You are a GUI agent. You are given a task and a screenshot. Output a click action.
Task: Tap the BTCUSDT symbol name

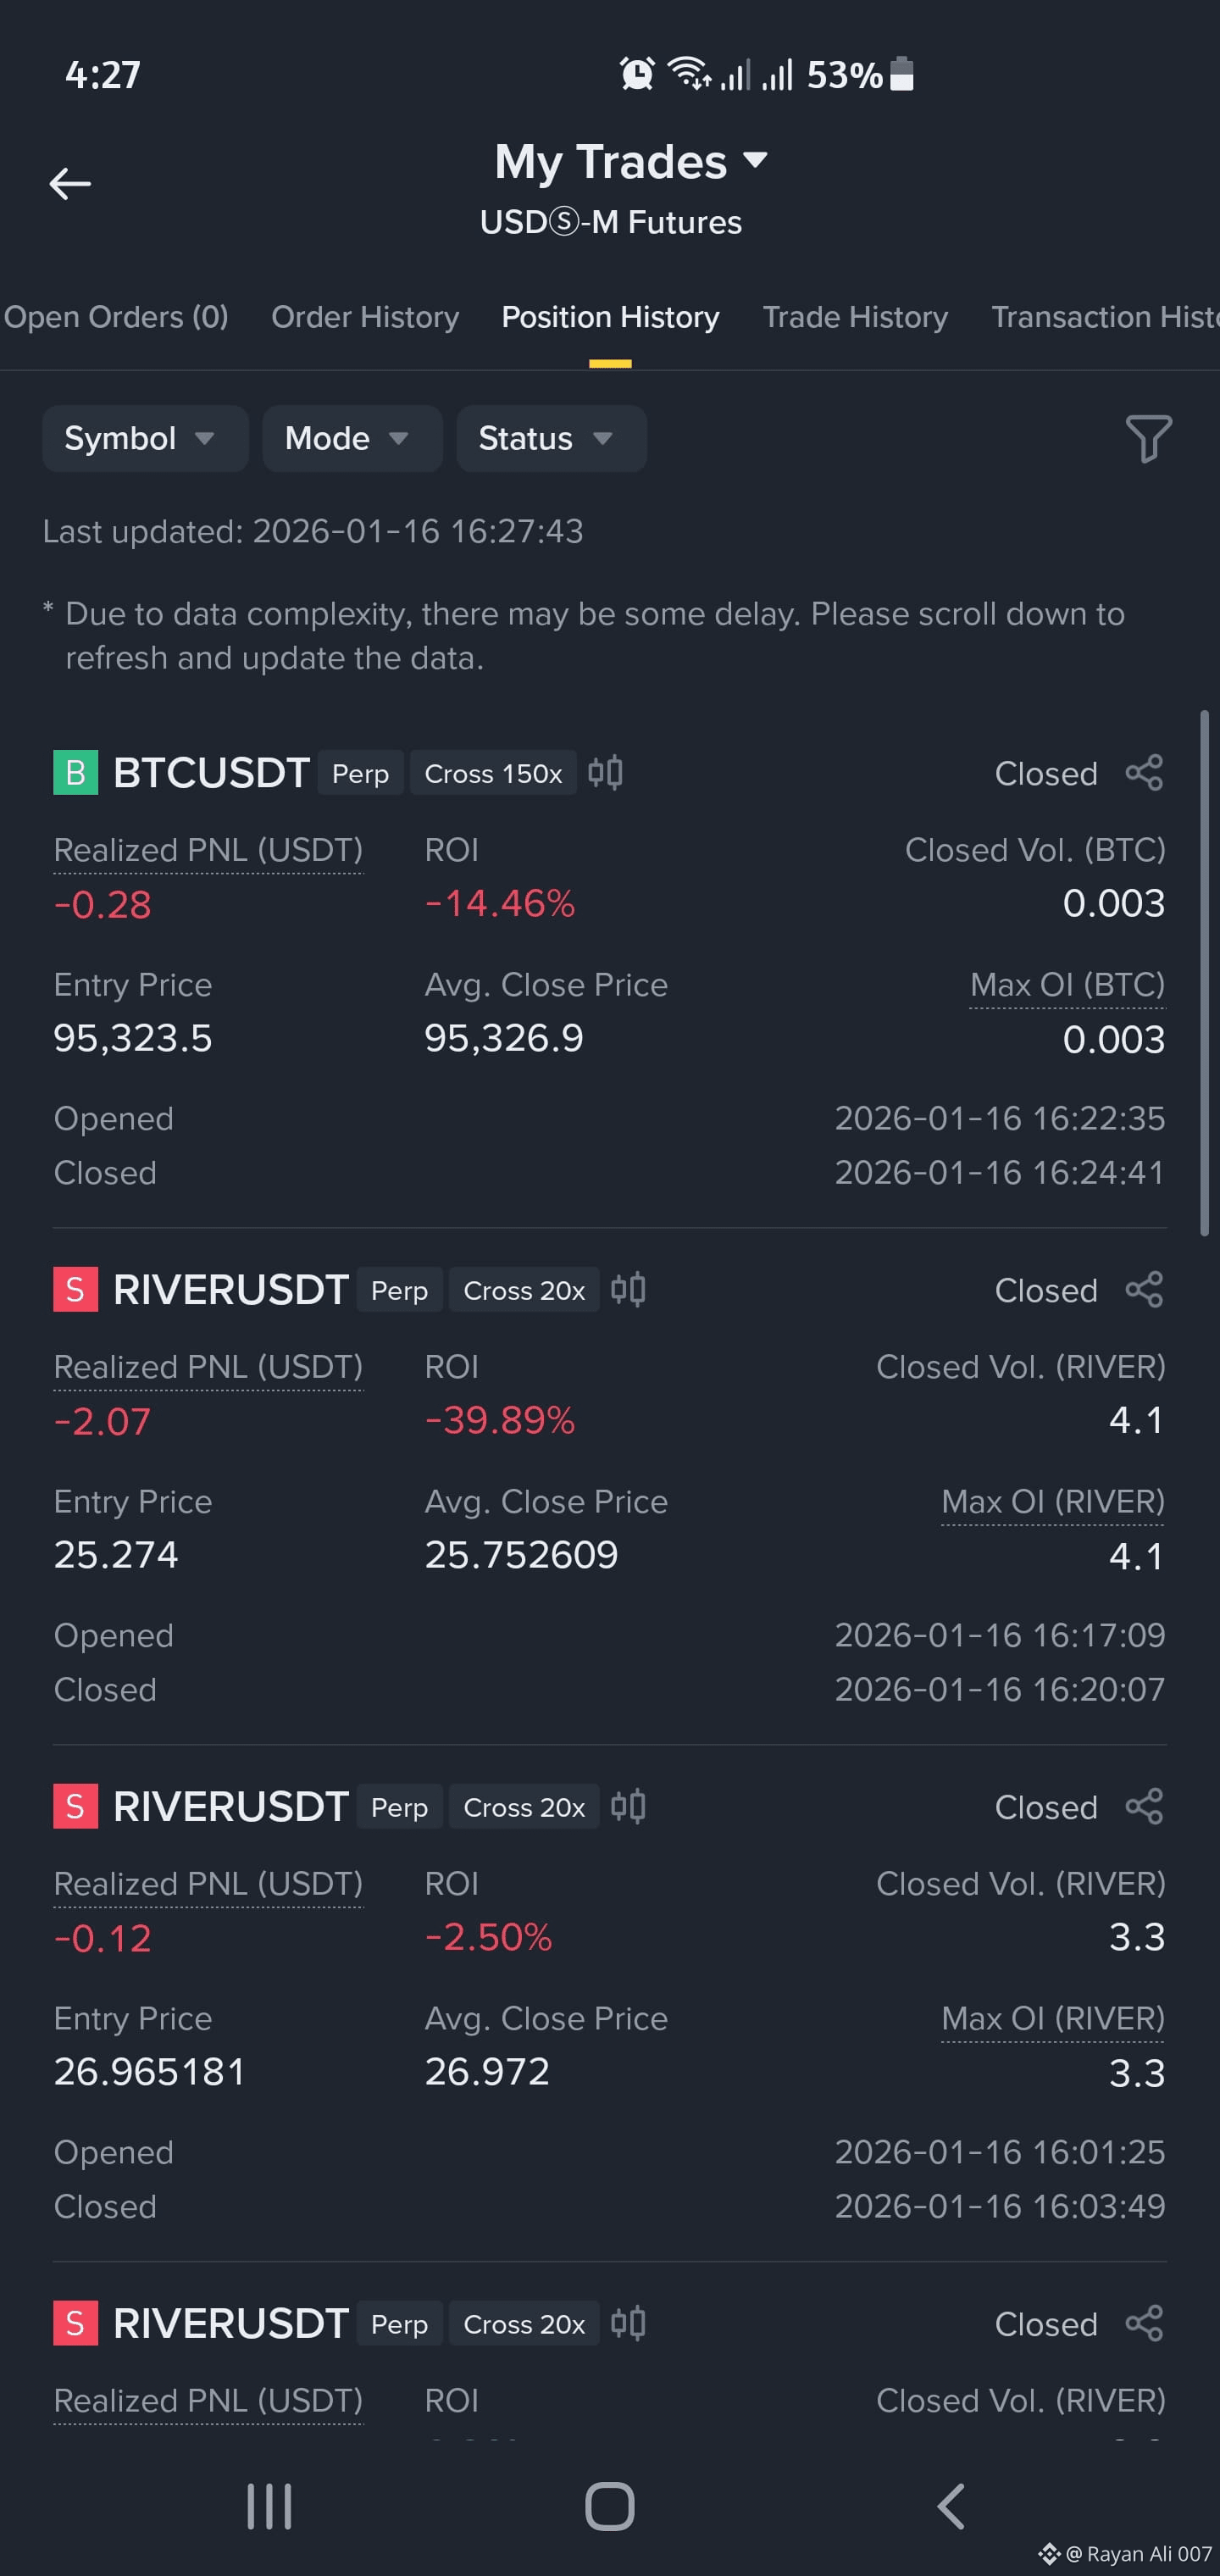[x=211, y=773]
